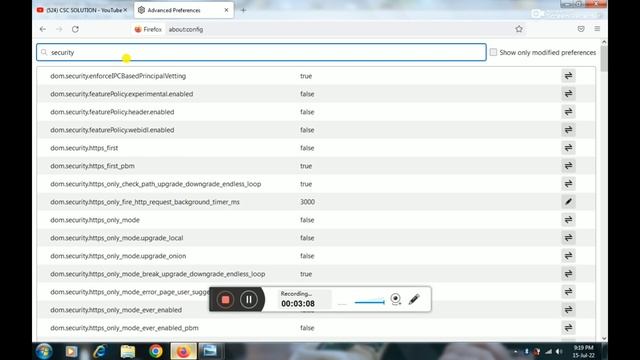Switch to the CSC SOLUTION YouTube tab
Viewport: 640px width, 360px height.
82,10
